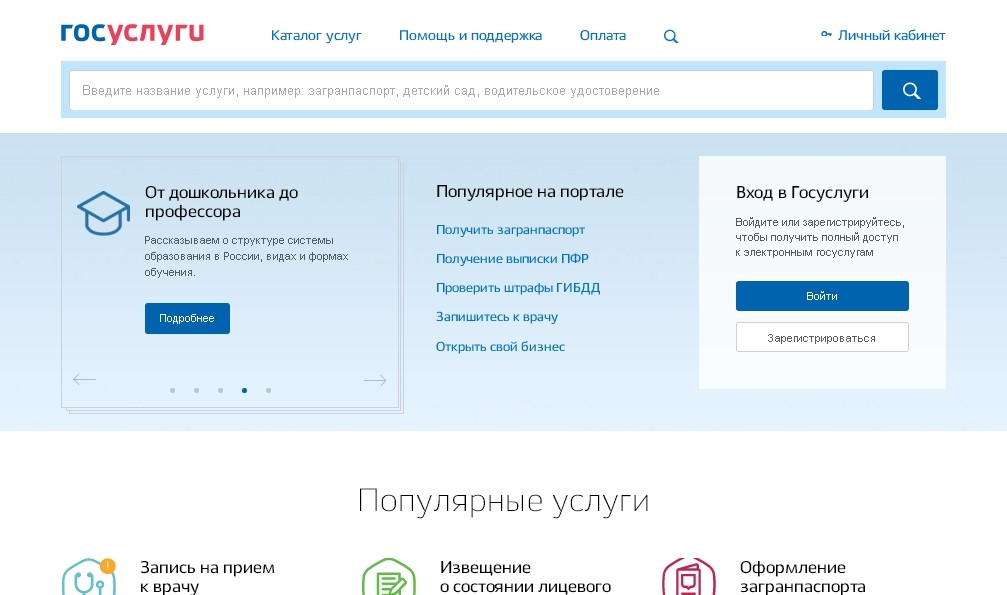Click 'Вход в Госуслуги' heading
The width and height of the screenshot is (1007, 595).
(x=802, y=192)
